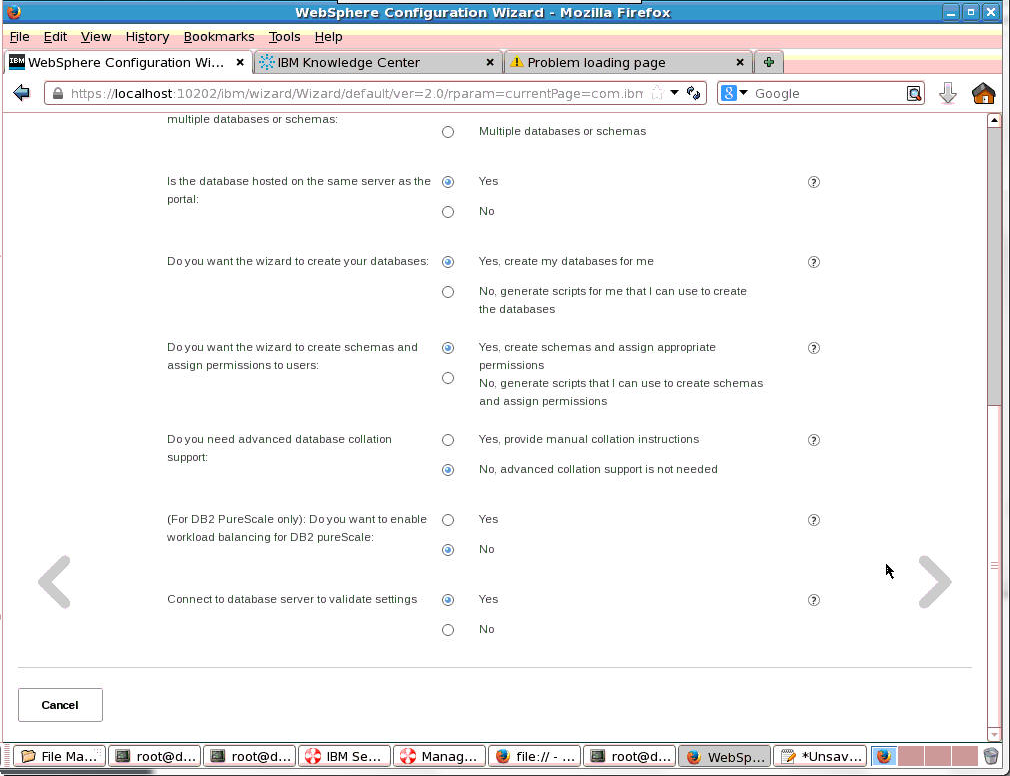Close the IBM Knowledge Center tab
1010x776 pixels.
pos(490,62)
